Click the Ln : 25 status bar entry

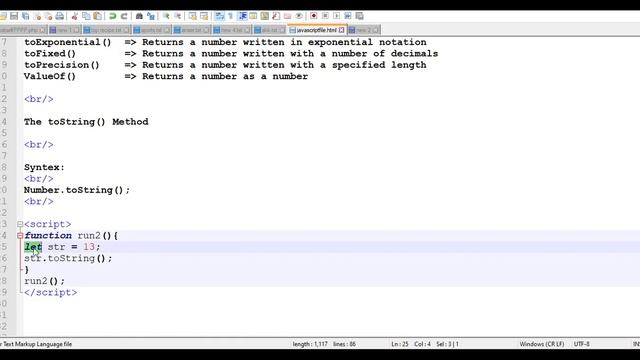(400, 344)
